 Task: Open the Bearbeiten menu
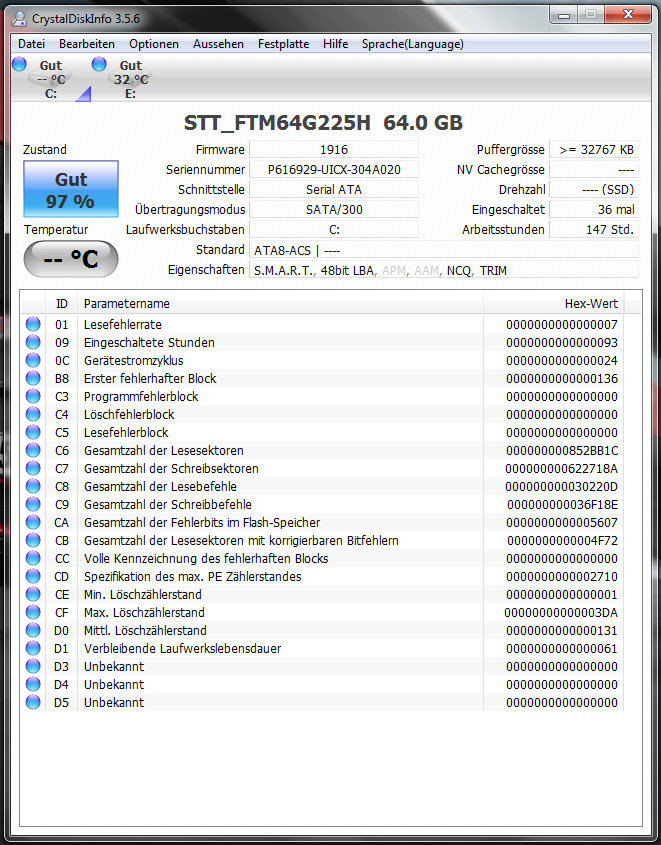pos(87,44)
